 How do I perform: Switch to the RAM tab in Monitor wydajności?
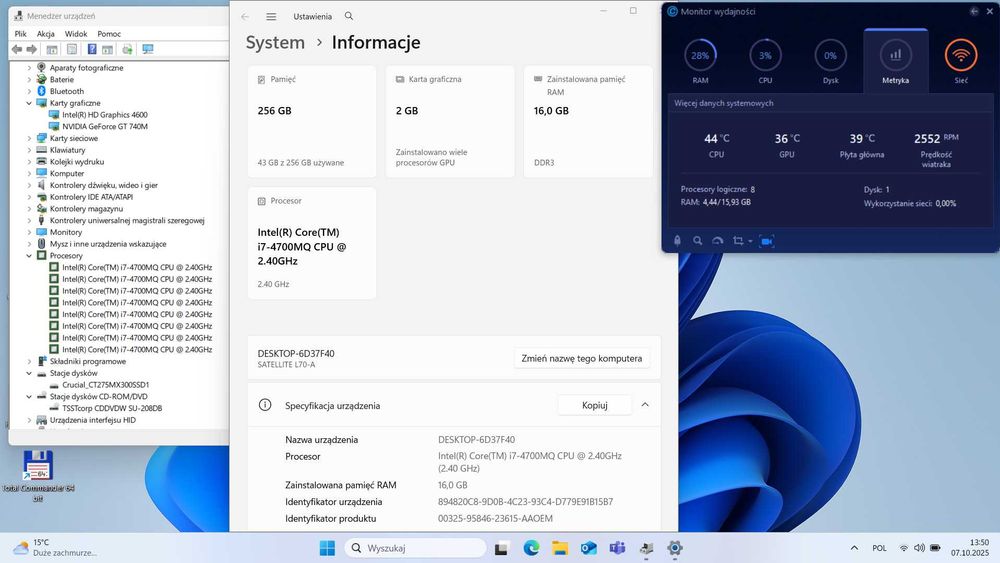click(700, 61)
